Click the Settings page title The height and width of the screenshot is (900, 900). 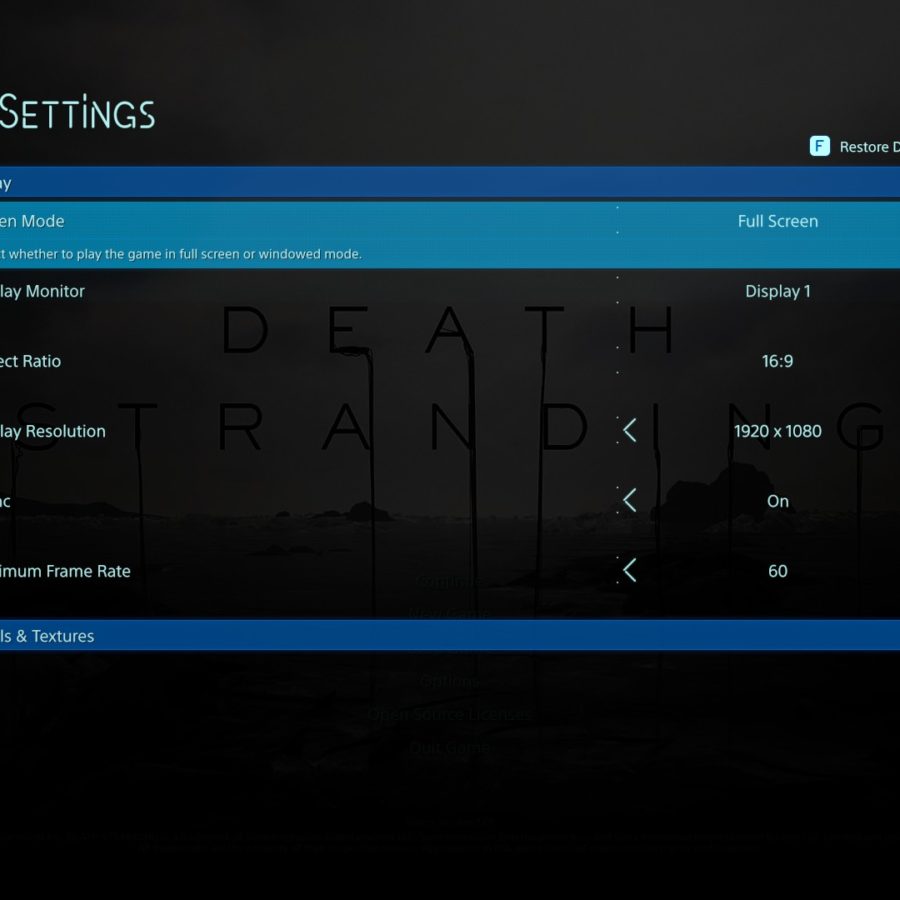click(x=77, y=111)
